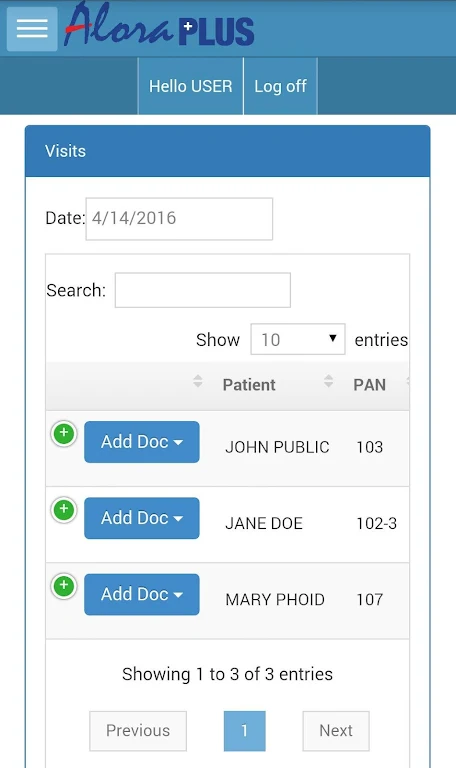Open Add Doc dropdown for Jane Doe
Image resolution: width=456 pixels, height=768 pixels.
pos(142,518)
